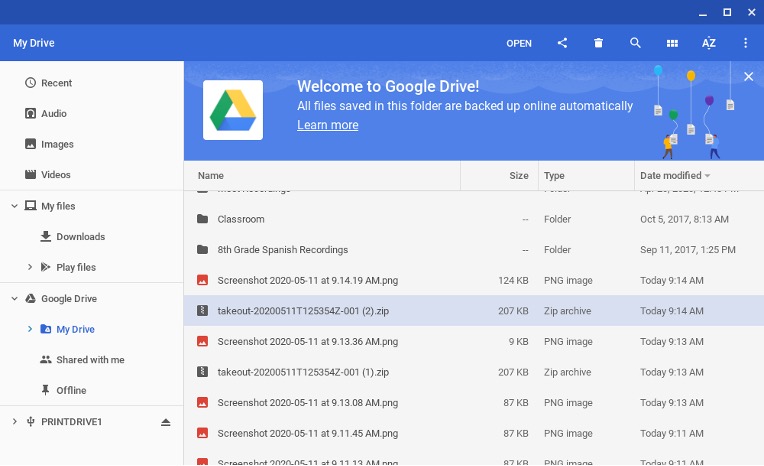This screenshot has width=764, height=466.
Task: Open Shared with me
Action: pos(92,360)
